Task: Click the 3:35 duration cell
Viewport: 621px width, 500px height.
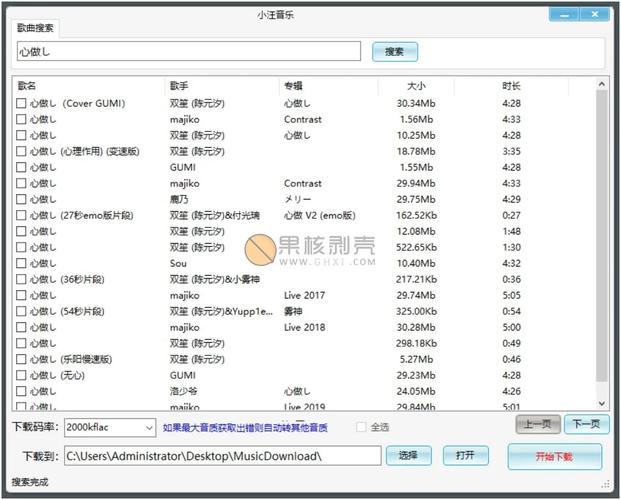Action: (x=511, y=151)
